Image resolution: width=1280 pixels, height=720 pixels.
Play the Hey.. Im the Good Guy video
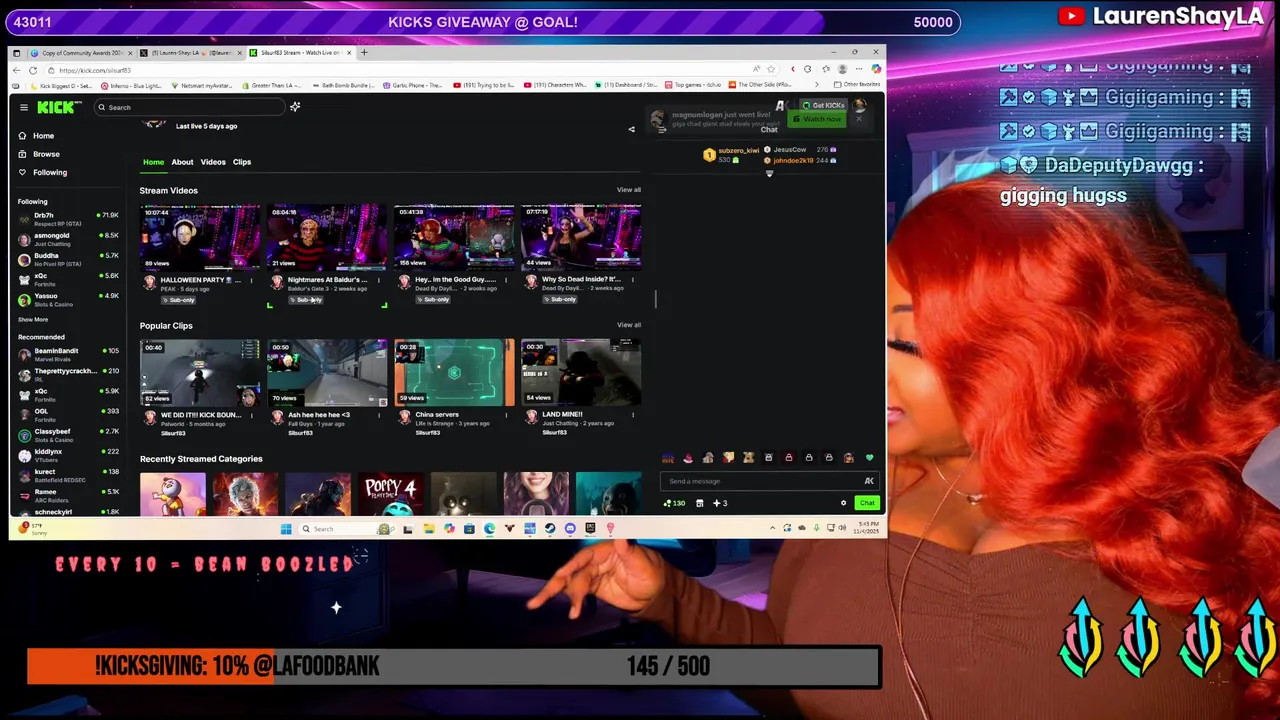click(454, 238)
